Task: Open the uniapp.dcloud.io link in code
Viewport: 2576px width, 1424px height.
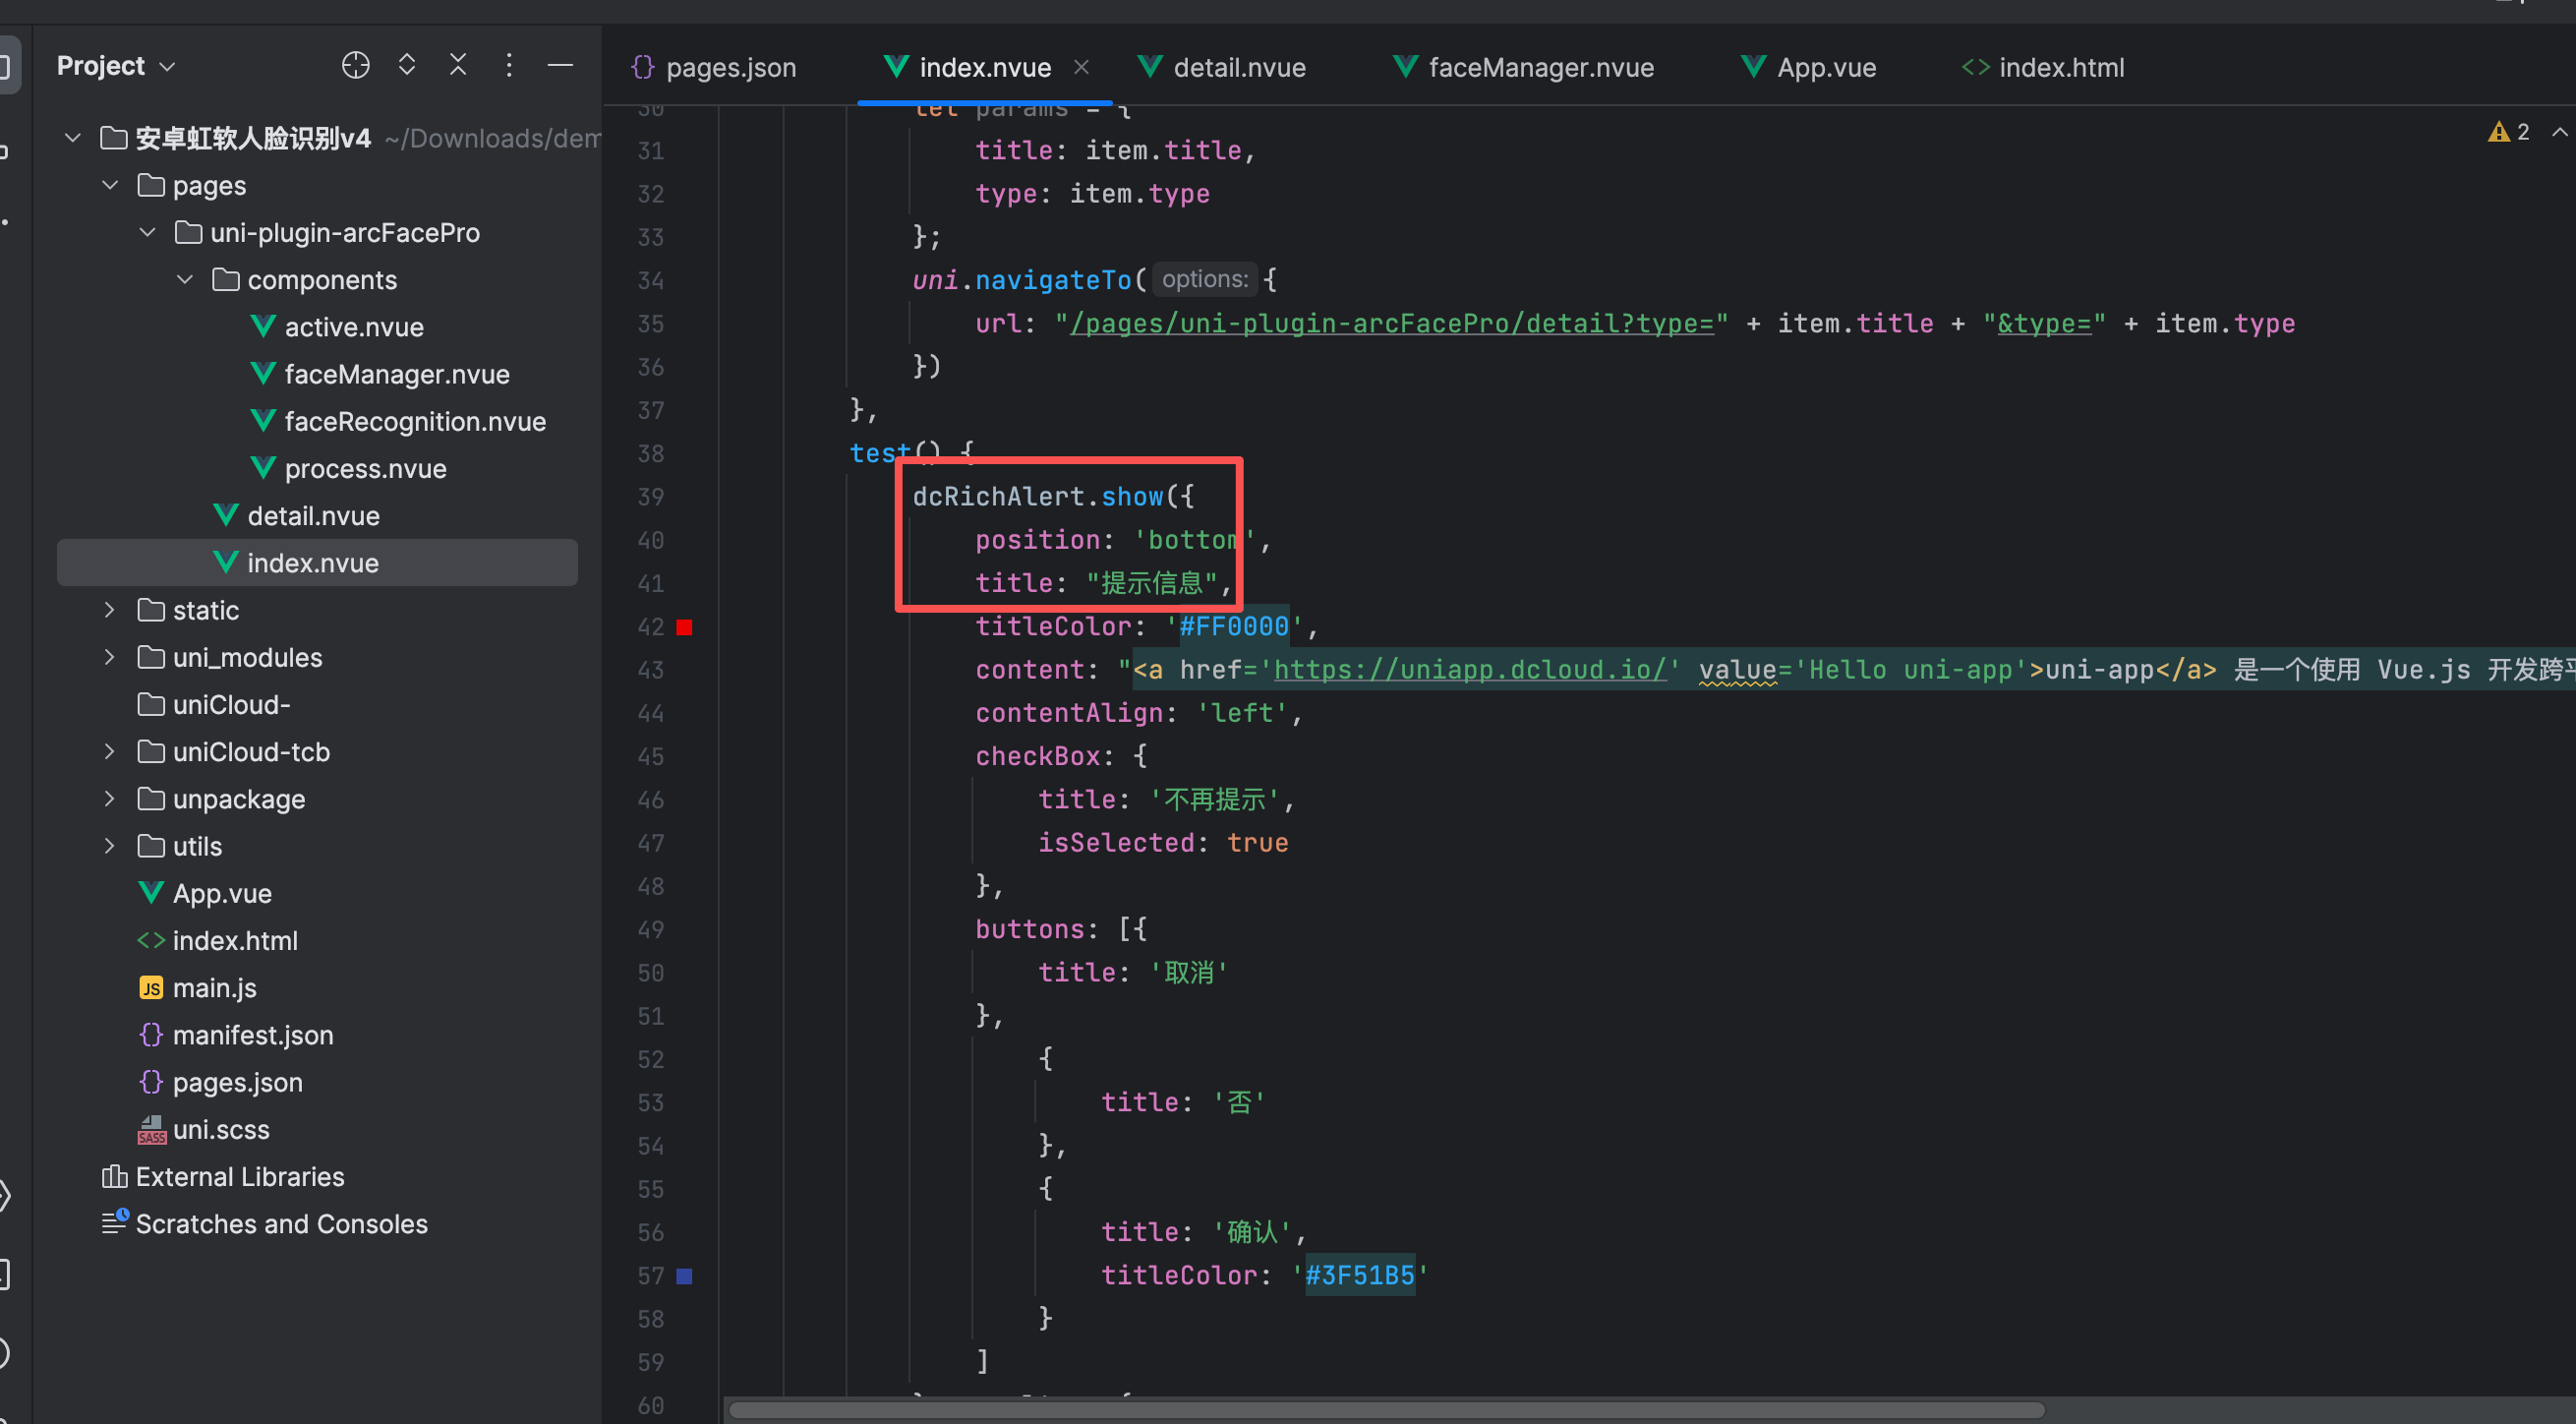Action: click(x=1470, y=670)
